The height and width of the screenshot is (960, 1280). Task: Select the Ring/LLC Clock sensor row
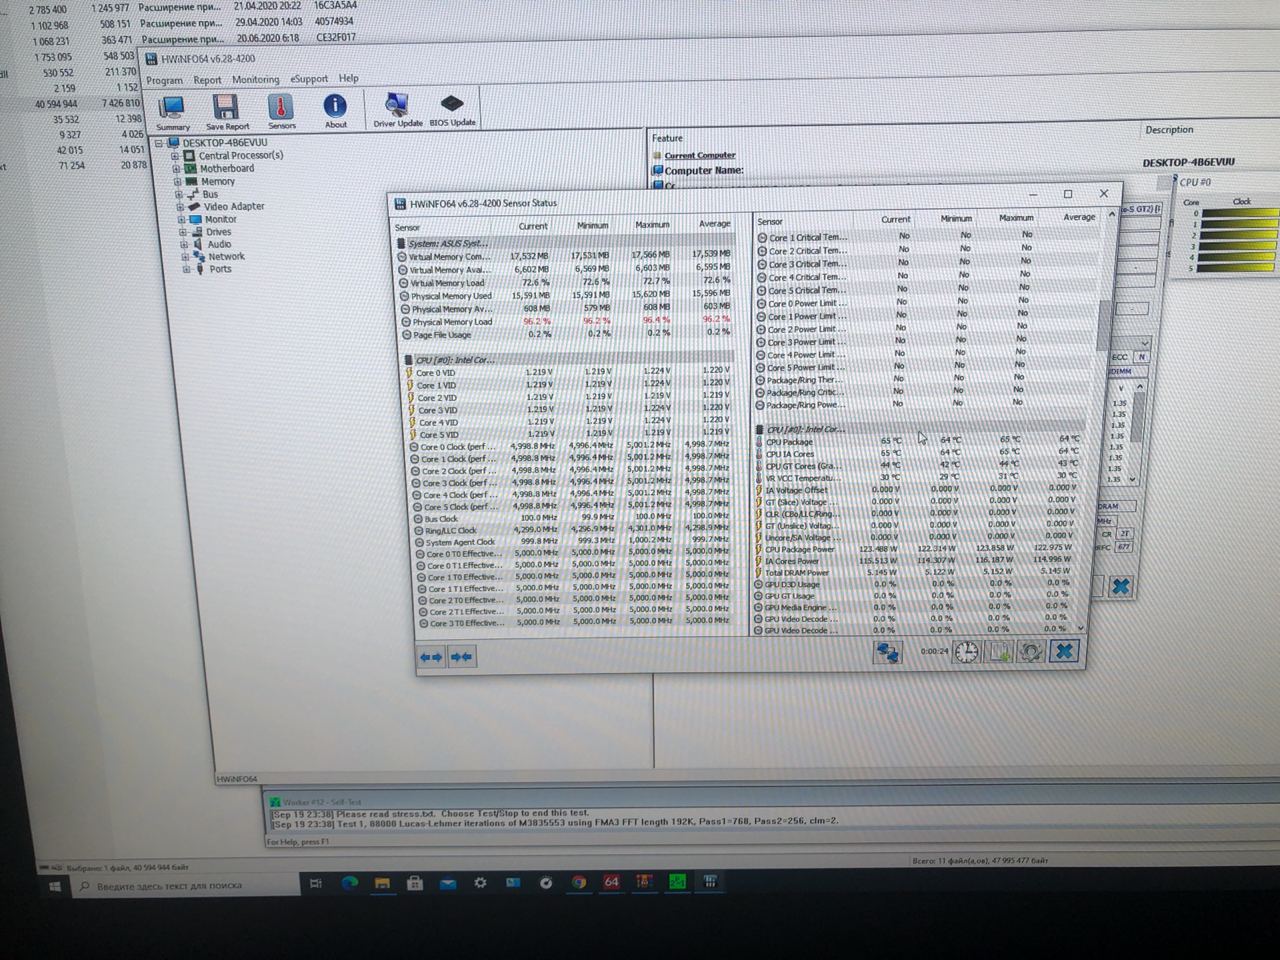(575, 530)
